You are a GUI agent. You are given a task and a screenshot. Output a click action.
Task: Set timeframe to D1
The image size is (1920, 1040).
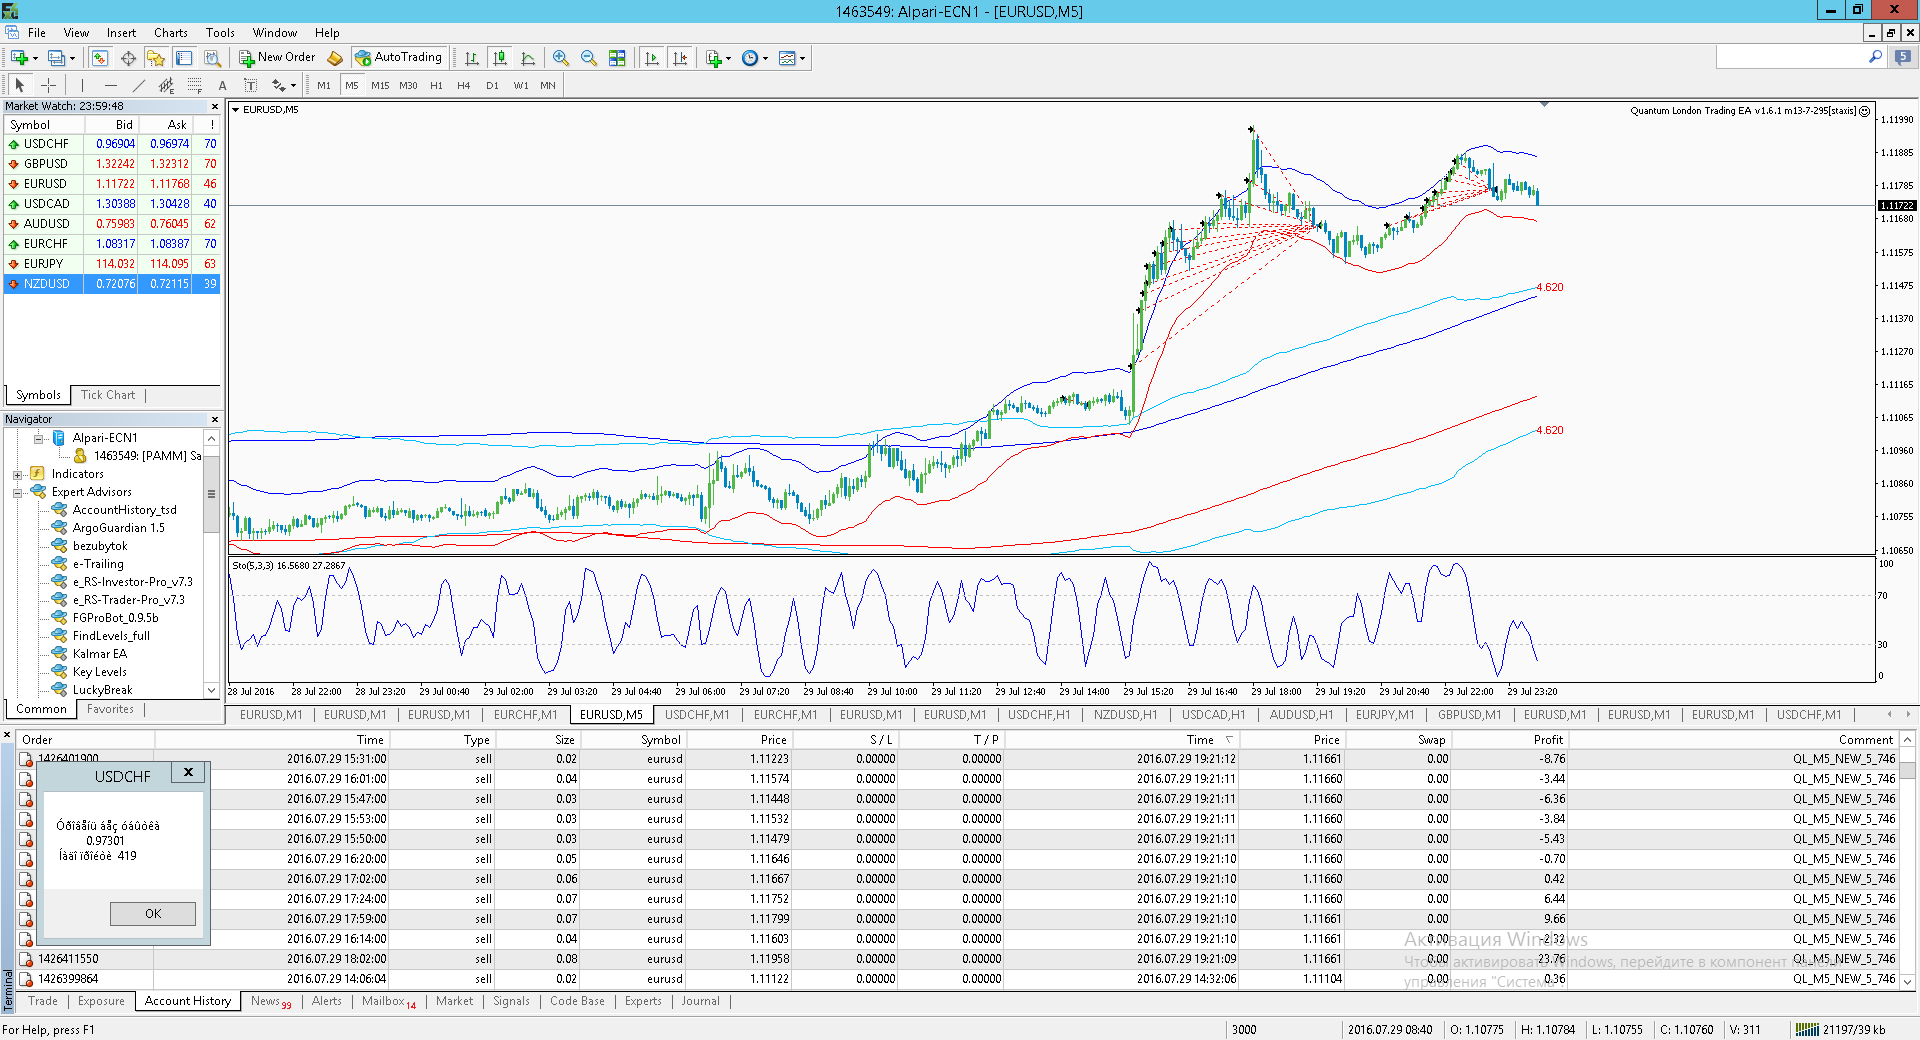pyautogui.click(x=492, y=85)
